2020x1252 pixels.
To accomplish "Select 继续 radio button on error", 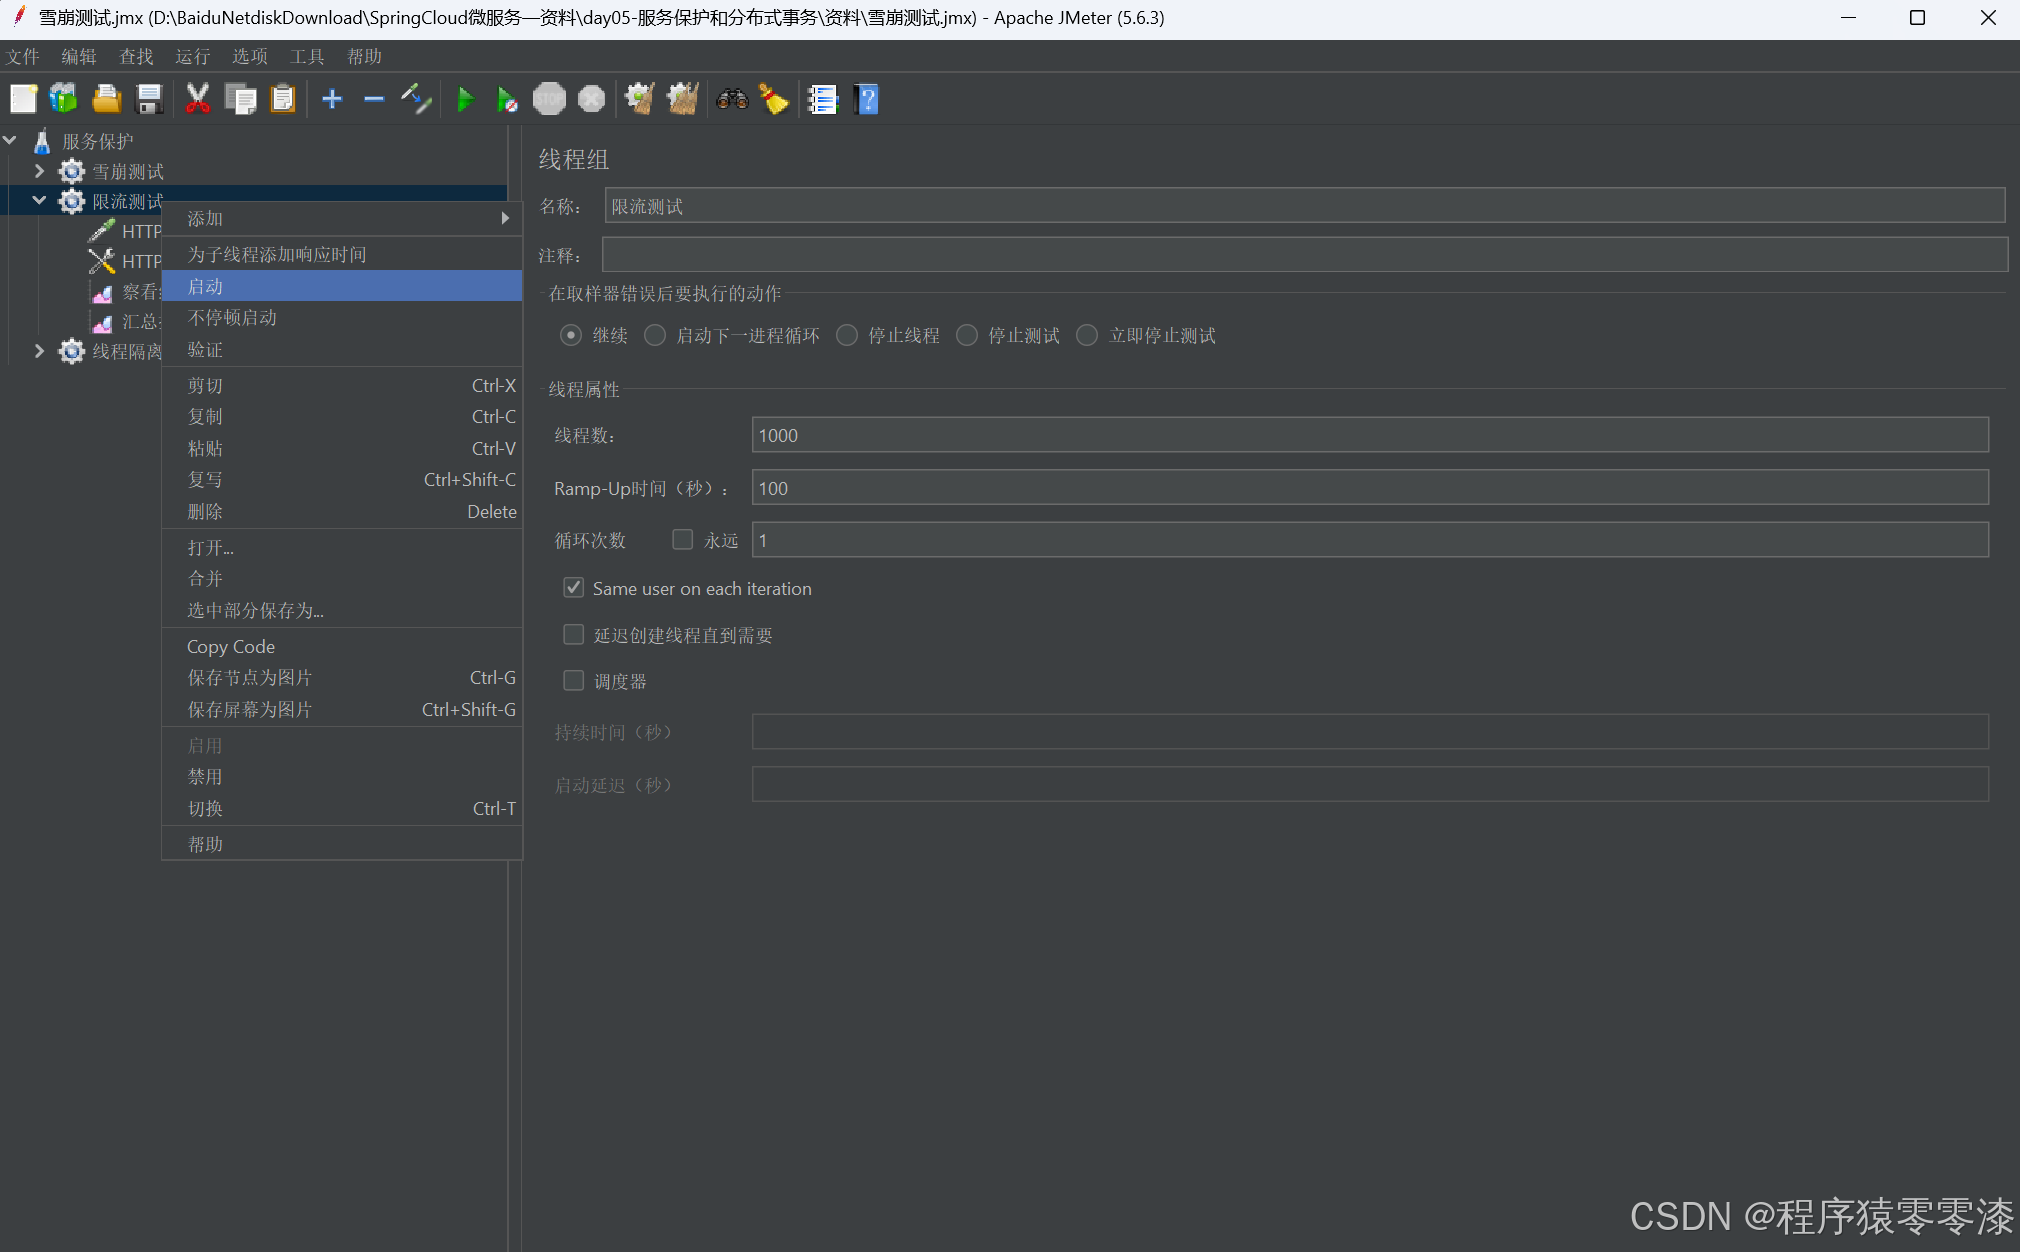I will pyautogui.click(x=573, y=336).
